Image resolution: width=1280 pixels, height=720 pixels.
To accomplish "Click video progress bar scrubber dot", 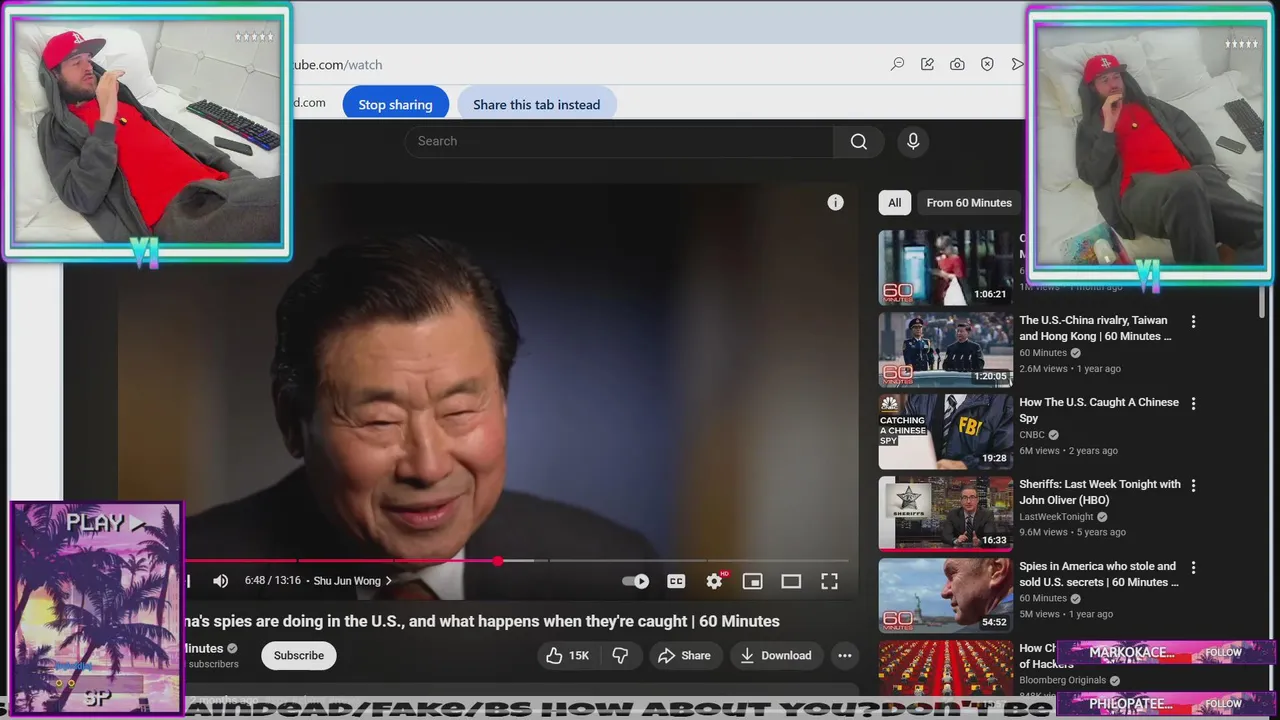I will pos(498,561).
